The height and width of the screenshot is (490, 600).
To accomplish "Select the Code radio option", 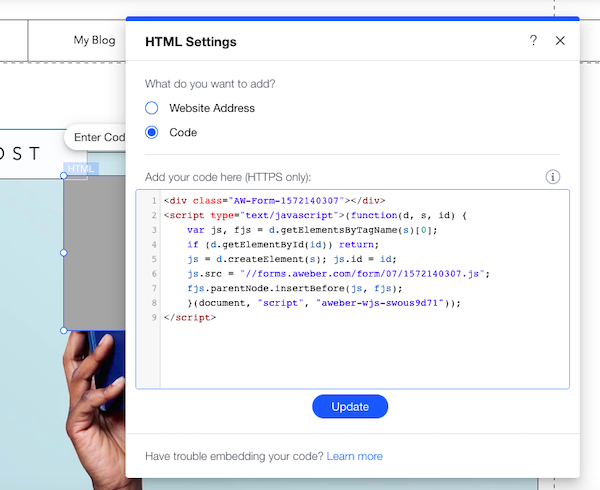I will [152, 132].
